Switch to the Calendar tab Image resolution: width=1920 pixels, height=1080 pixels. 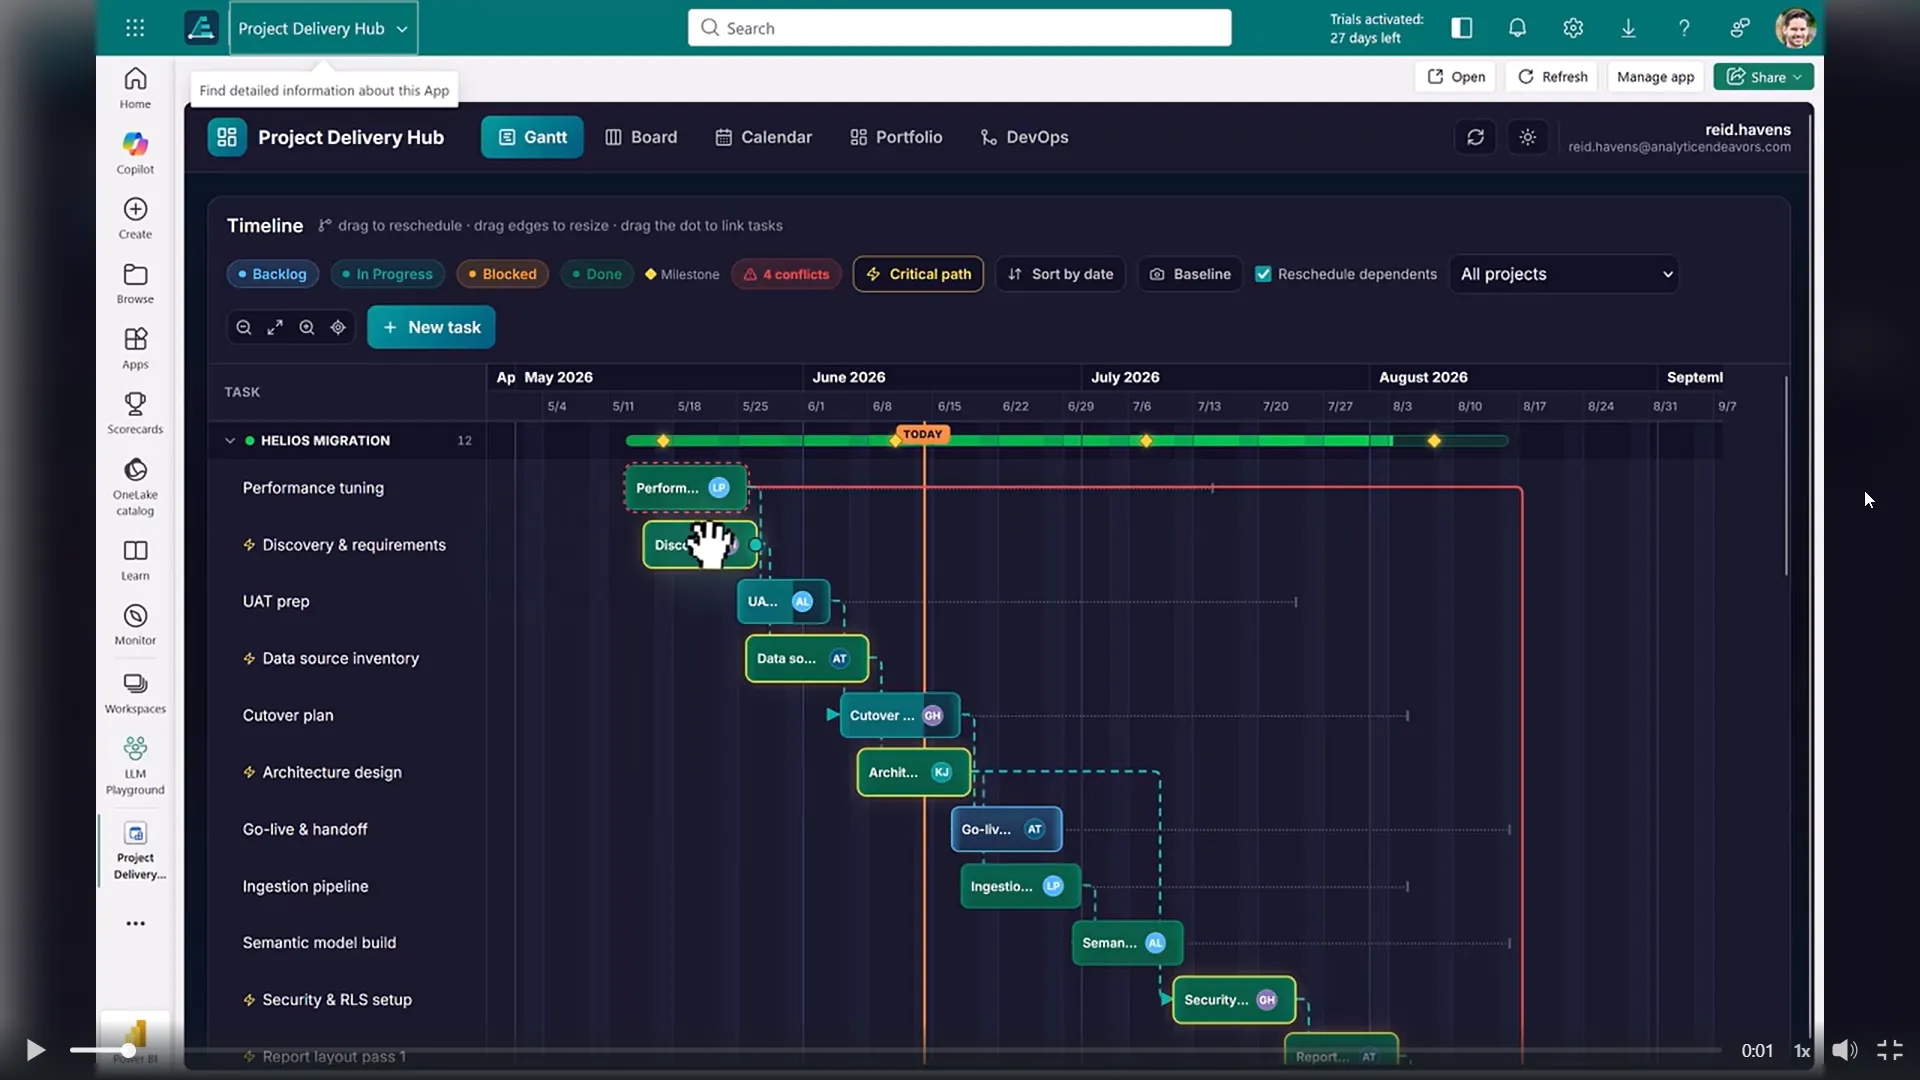coord(763,137)
